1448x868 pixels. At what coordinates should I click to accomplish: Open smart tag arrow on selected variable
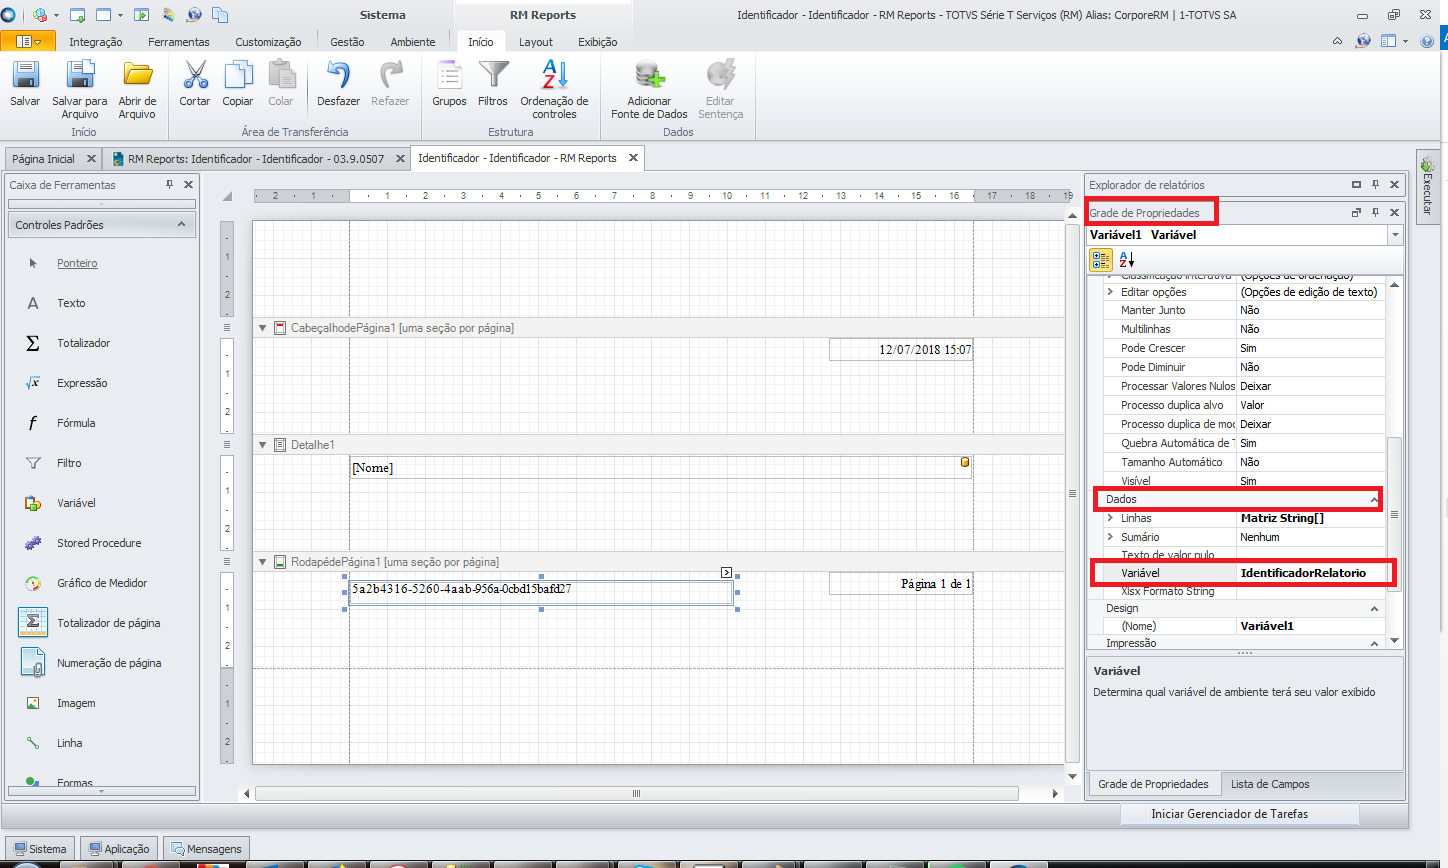726,573
